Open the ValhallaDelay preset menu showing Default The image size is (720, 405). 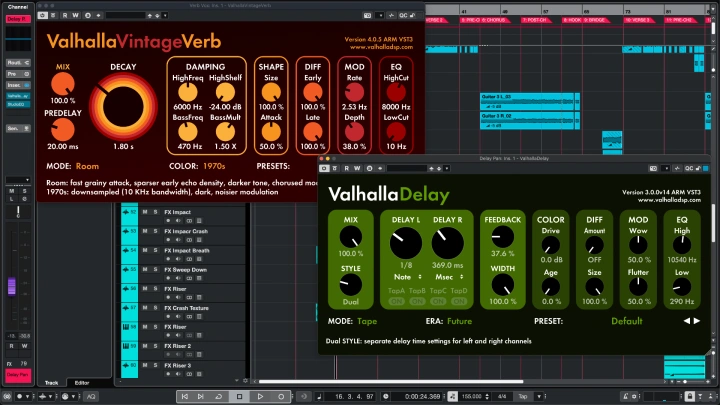point(626,321)
